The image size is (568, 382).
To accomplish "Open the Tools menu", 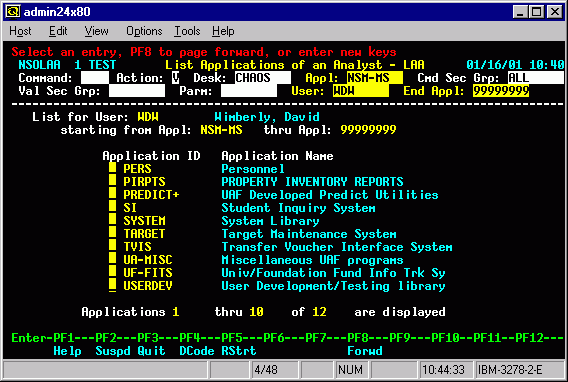I will click(x=187, y=31).
